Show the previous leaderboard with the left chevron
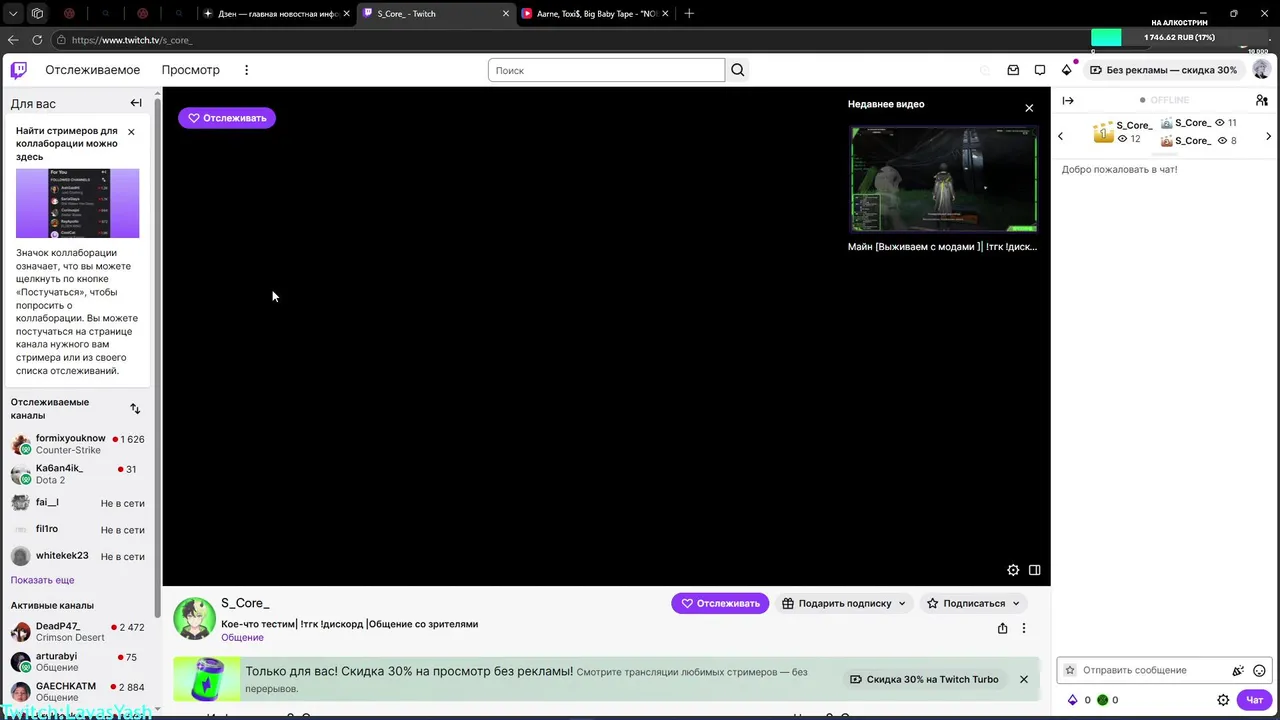This screenshot has height=720, width=1280. click(x=1061, y=136)
